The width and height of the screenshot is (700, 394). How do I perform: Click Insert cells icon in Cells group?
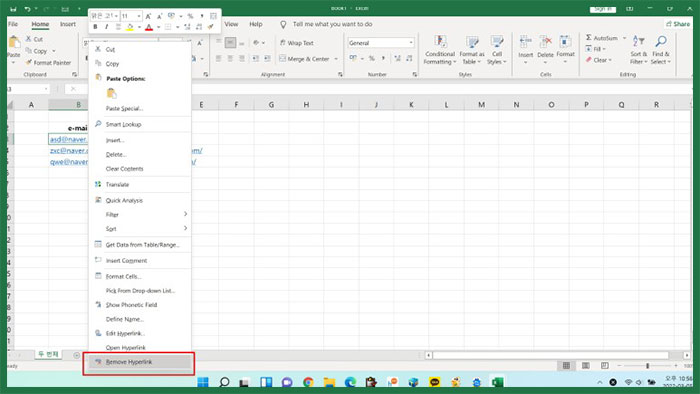(x=525, y=41)
